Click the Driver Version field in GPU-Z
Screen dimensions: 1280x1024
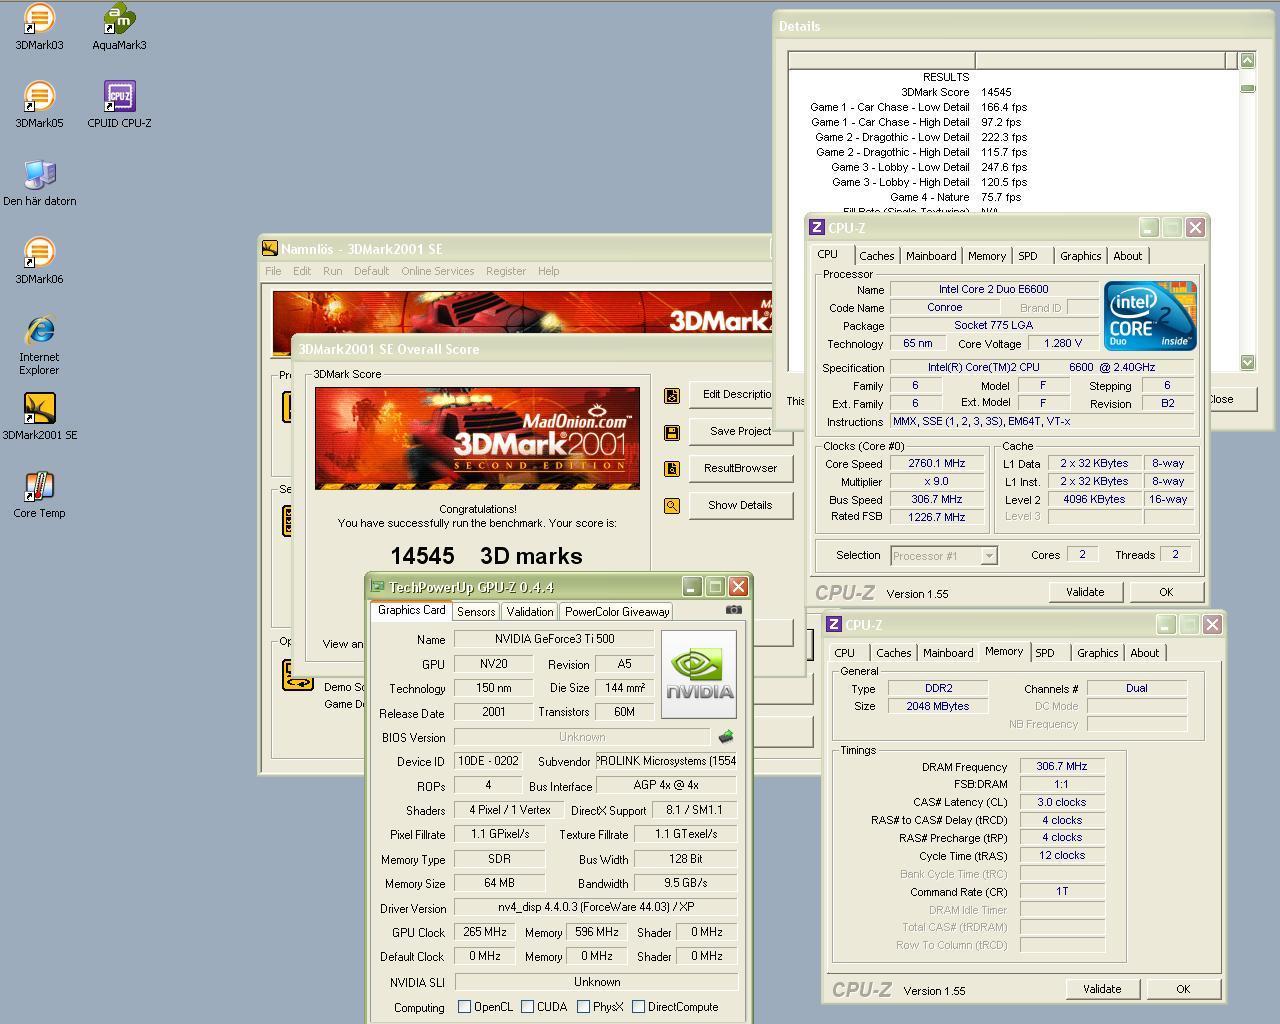596,908
